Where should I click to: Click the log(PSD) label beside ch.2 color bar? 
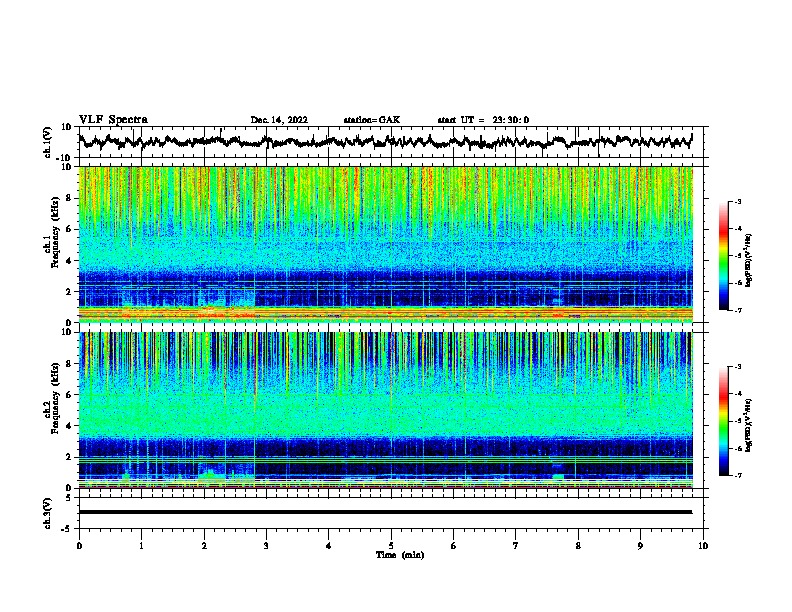(748, 425)
